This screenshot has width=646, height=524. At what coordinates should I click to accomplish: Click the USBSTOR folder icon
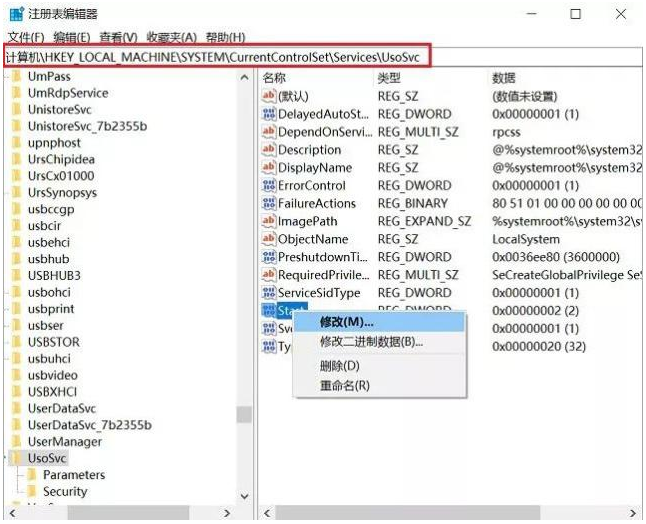pyautogui.click(x=17, y=342)
